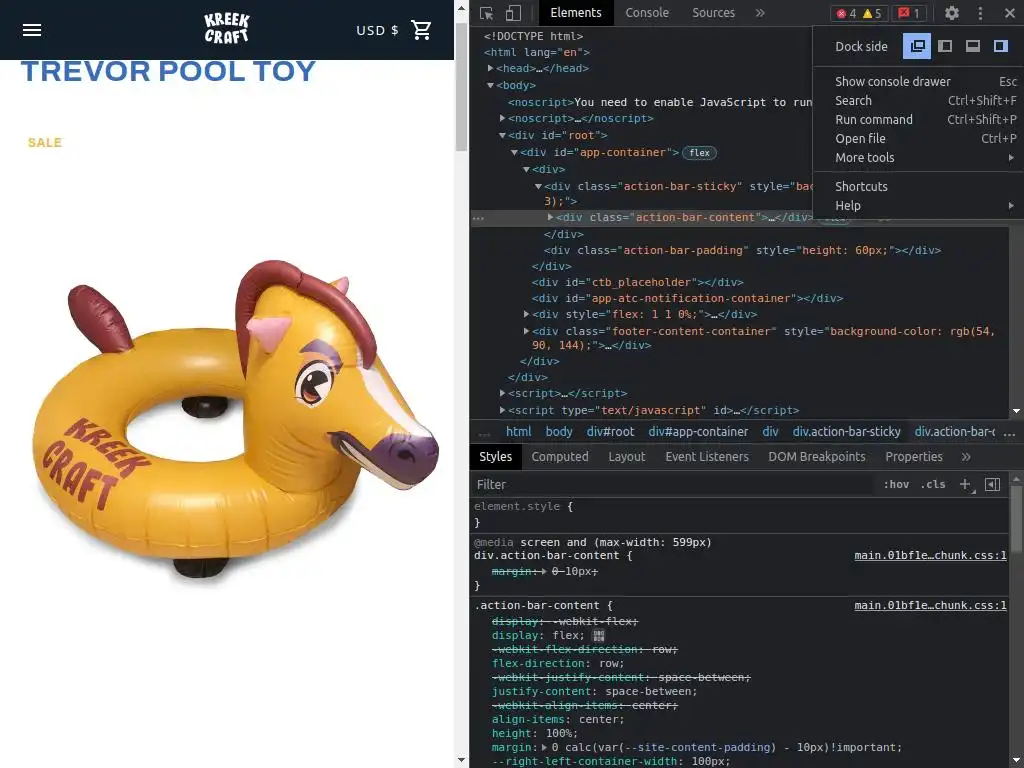The image size is (1024, 768).
Task: Toggle the .cls class editor button
Action: point(933,485)
